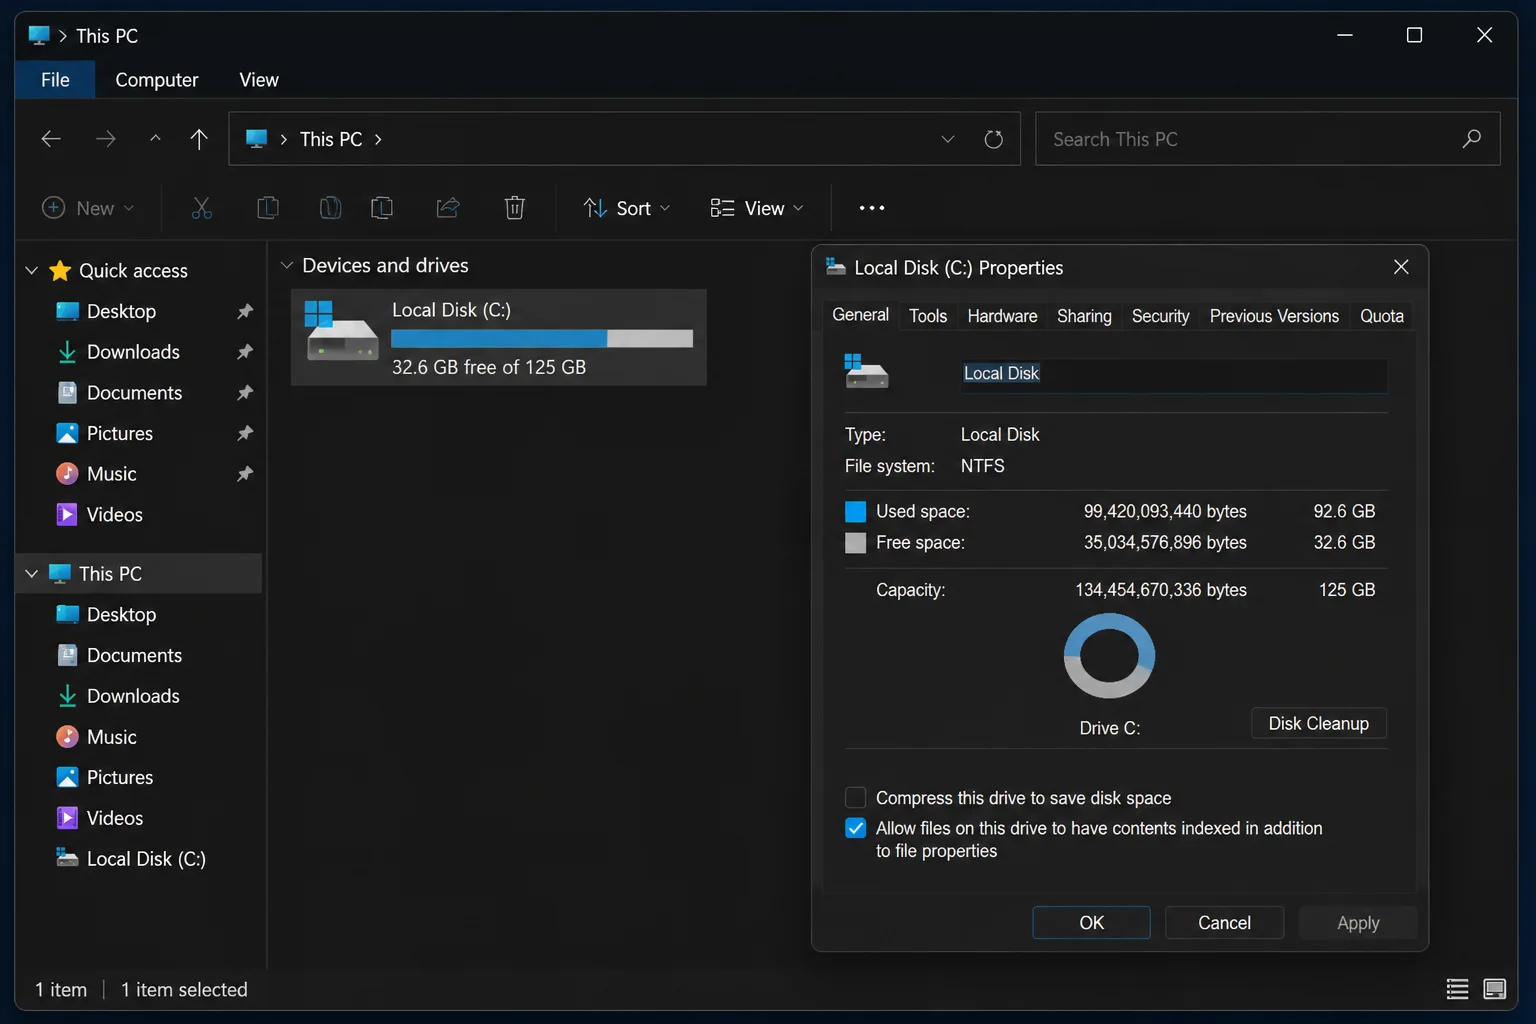1536x1024 pixels.
Task: Select Pictures under This PC
Action: click(138, 777)
